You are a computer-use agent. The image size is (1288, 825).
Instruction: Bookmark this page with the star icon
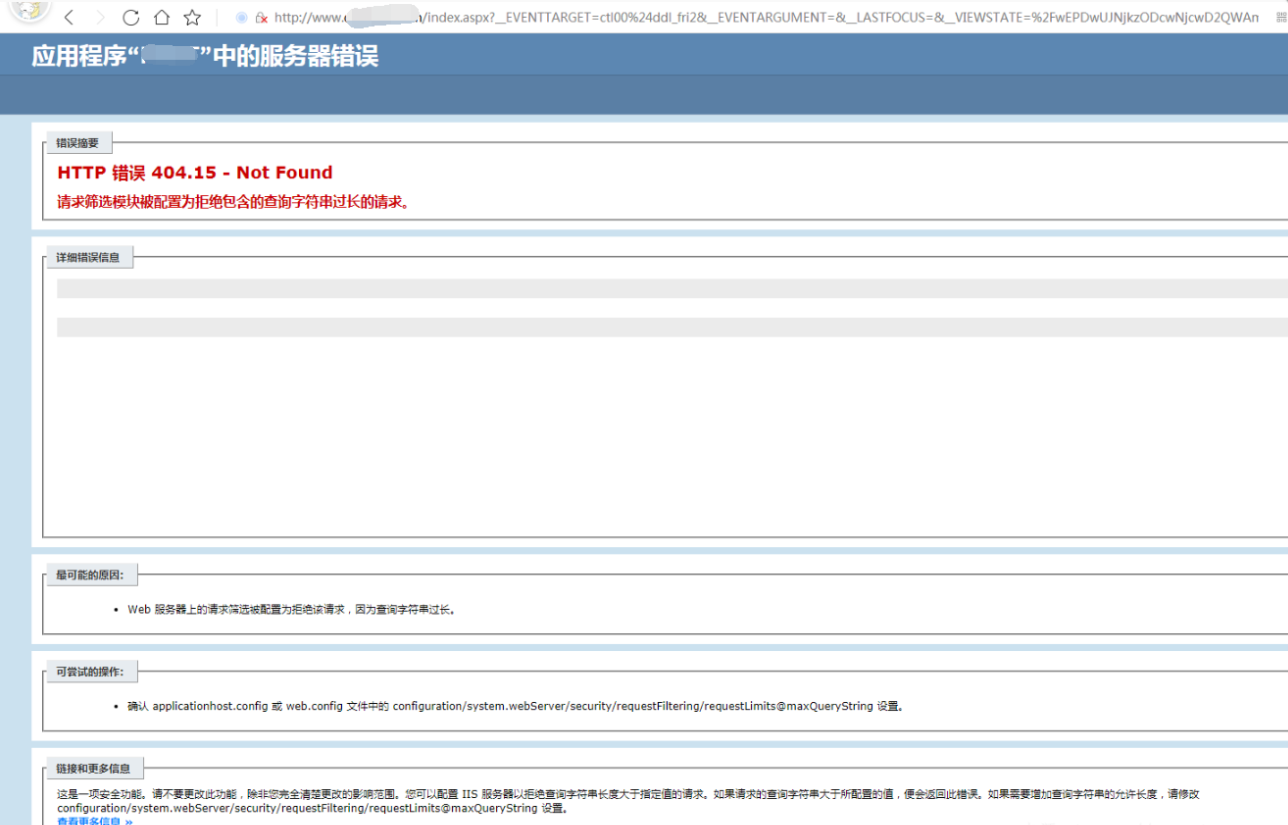coord(192,17)
